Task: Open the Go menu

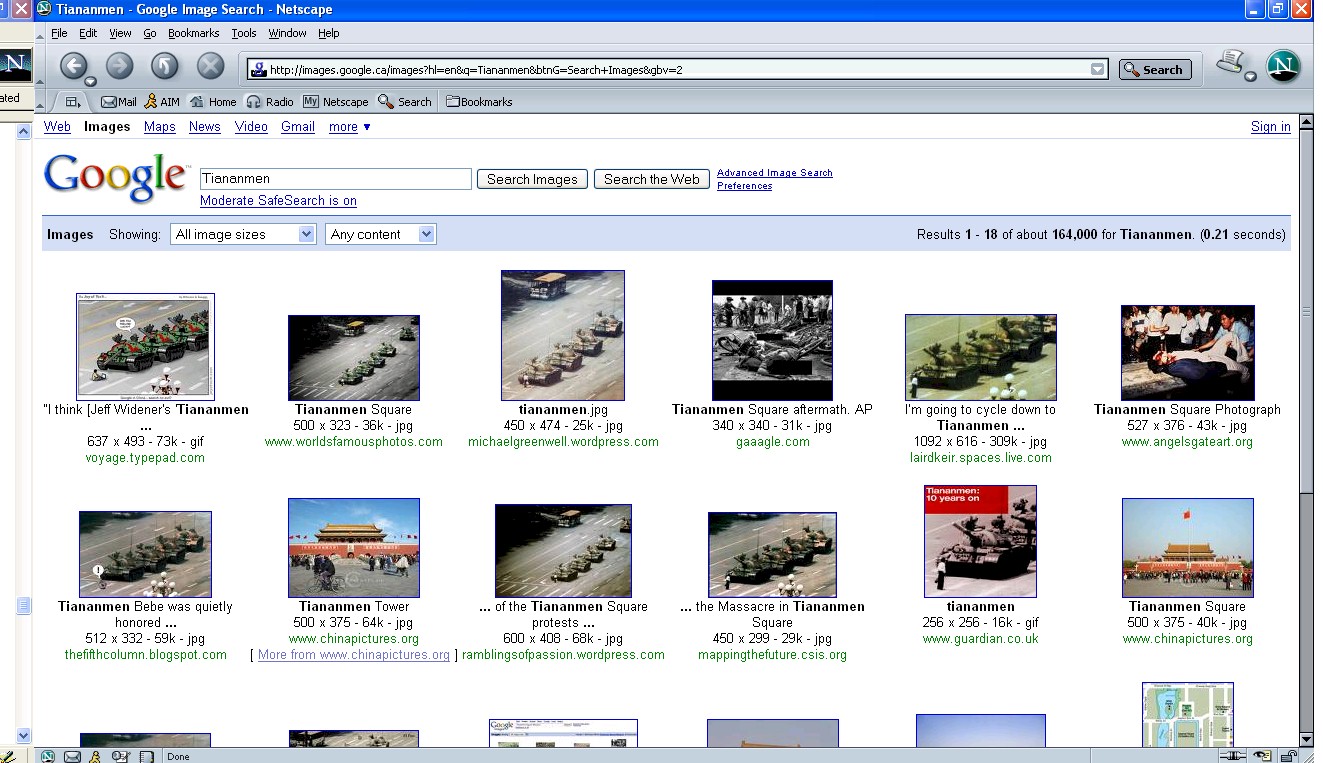Action: (150, 33)
